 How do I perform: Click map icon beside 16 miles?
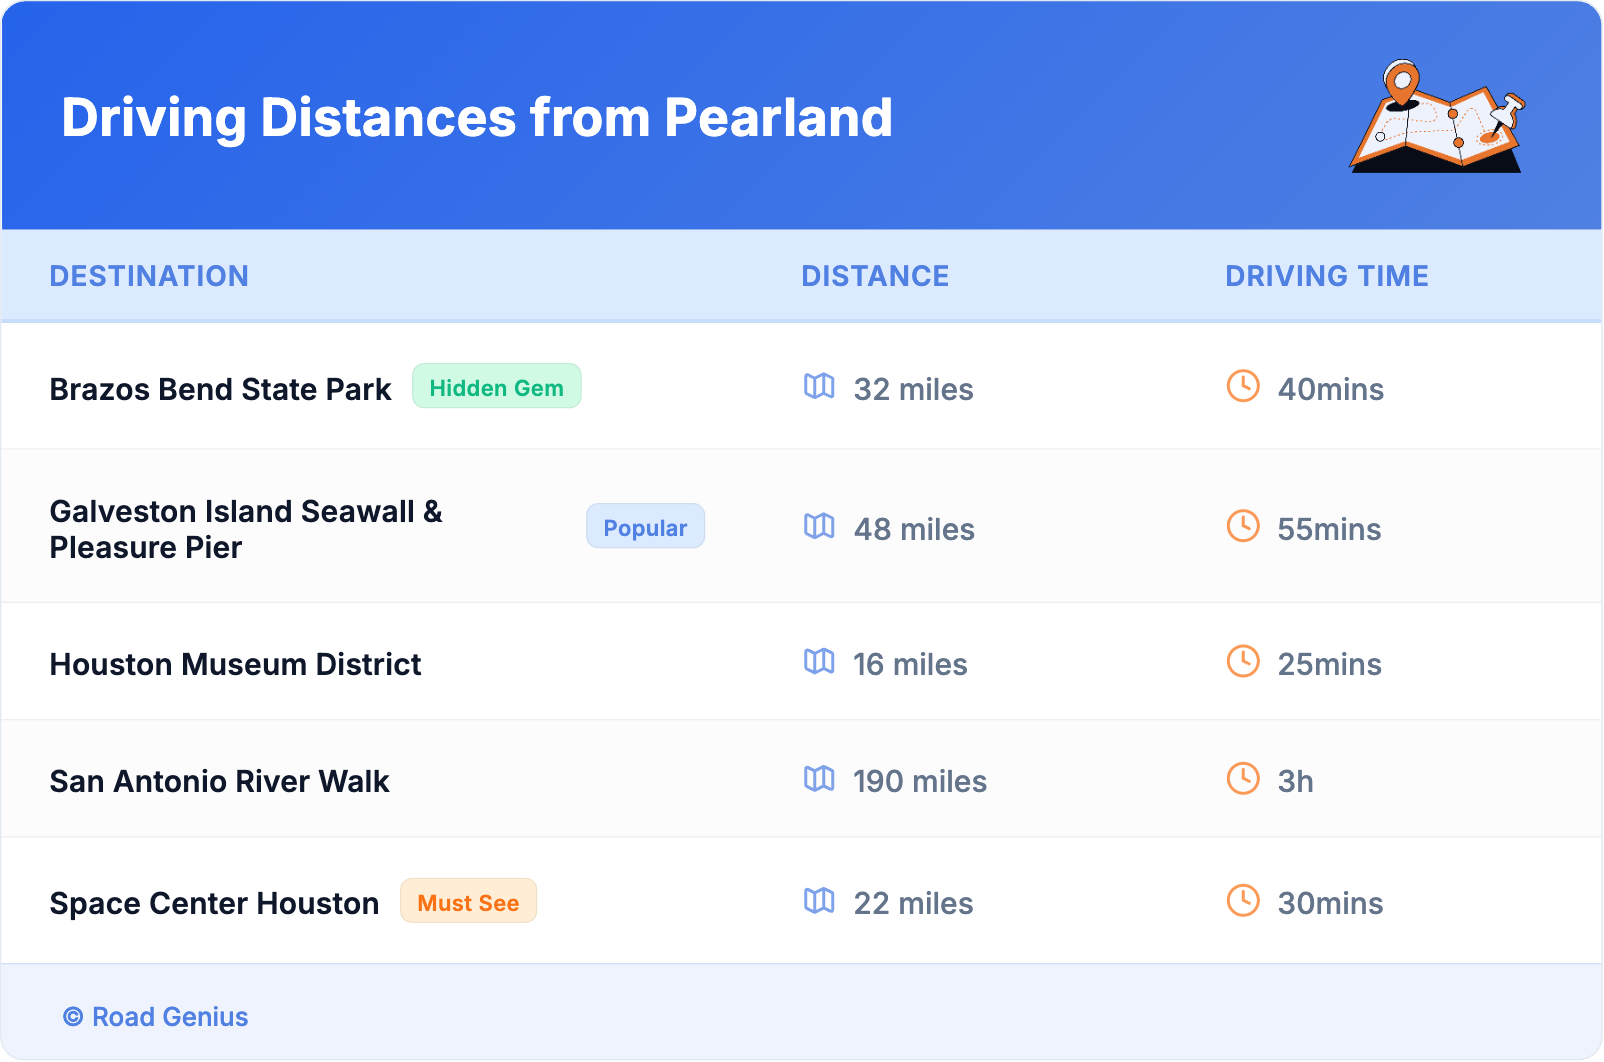(819, 662)
